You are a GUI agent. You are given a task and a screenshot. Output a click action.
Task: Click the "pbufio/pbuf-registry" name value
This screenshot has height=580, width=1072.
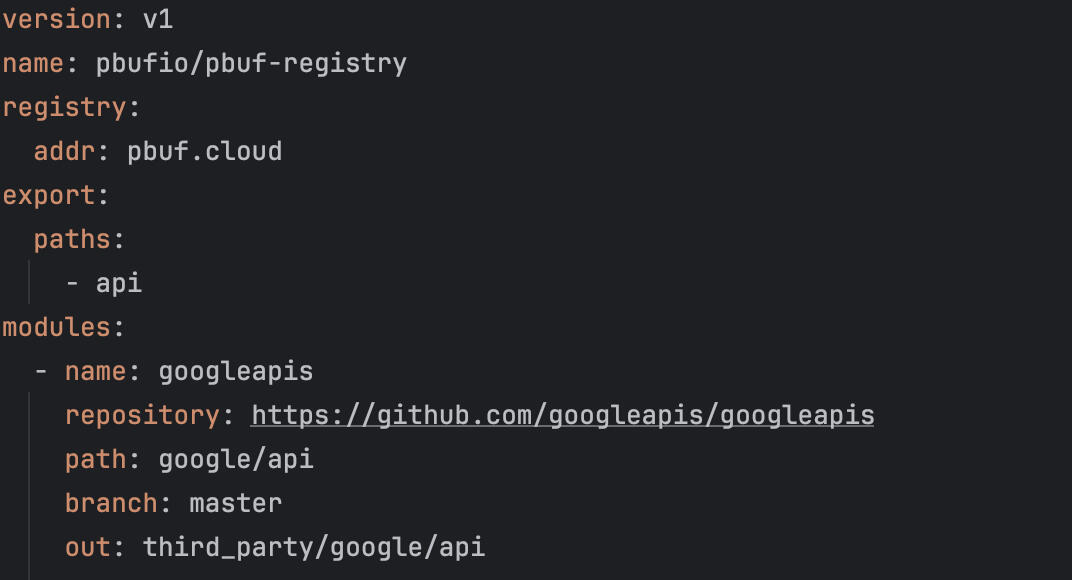251,63
